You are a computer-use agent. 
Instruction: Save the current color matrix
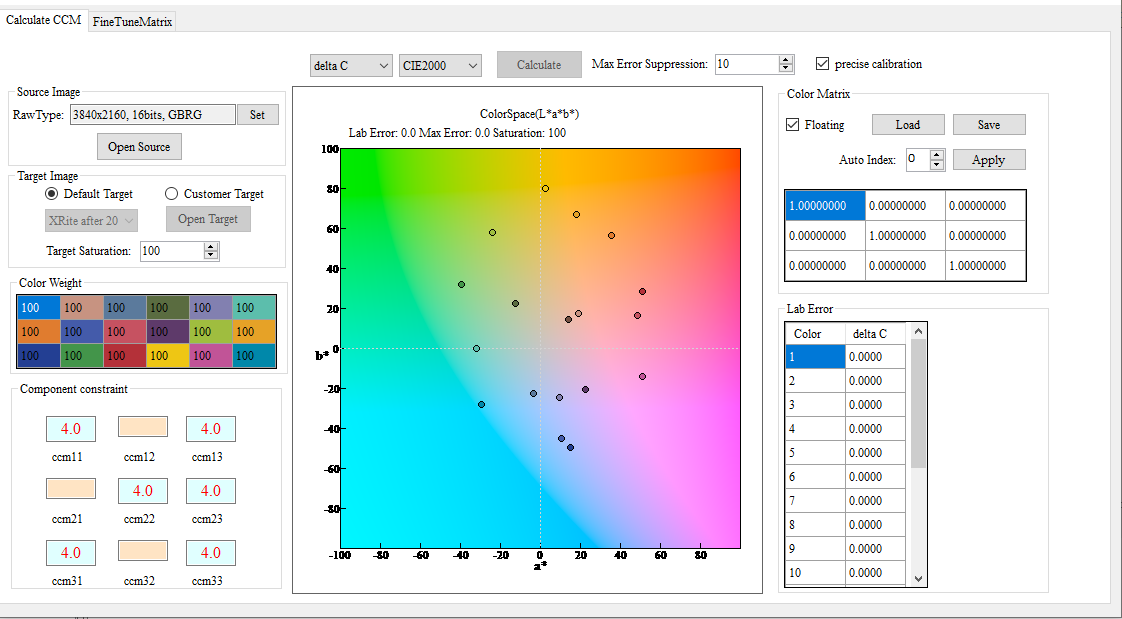[988, 124]
